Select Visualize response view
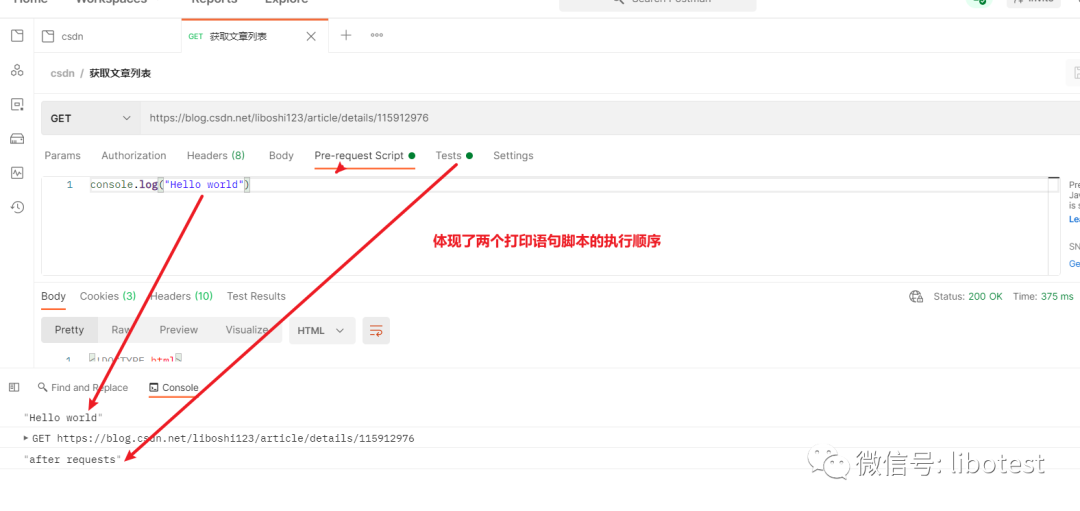The width and height of the screenshot is (1080, 511). 247,330
